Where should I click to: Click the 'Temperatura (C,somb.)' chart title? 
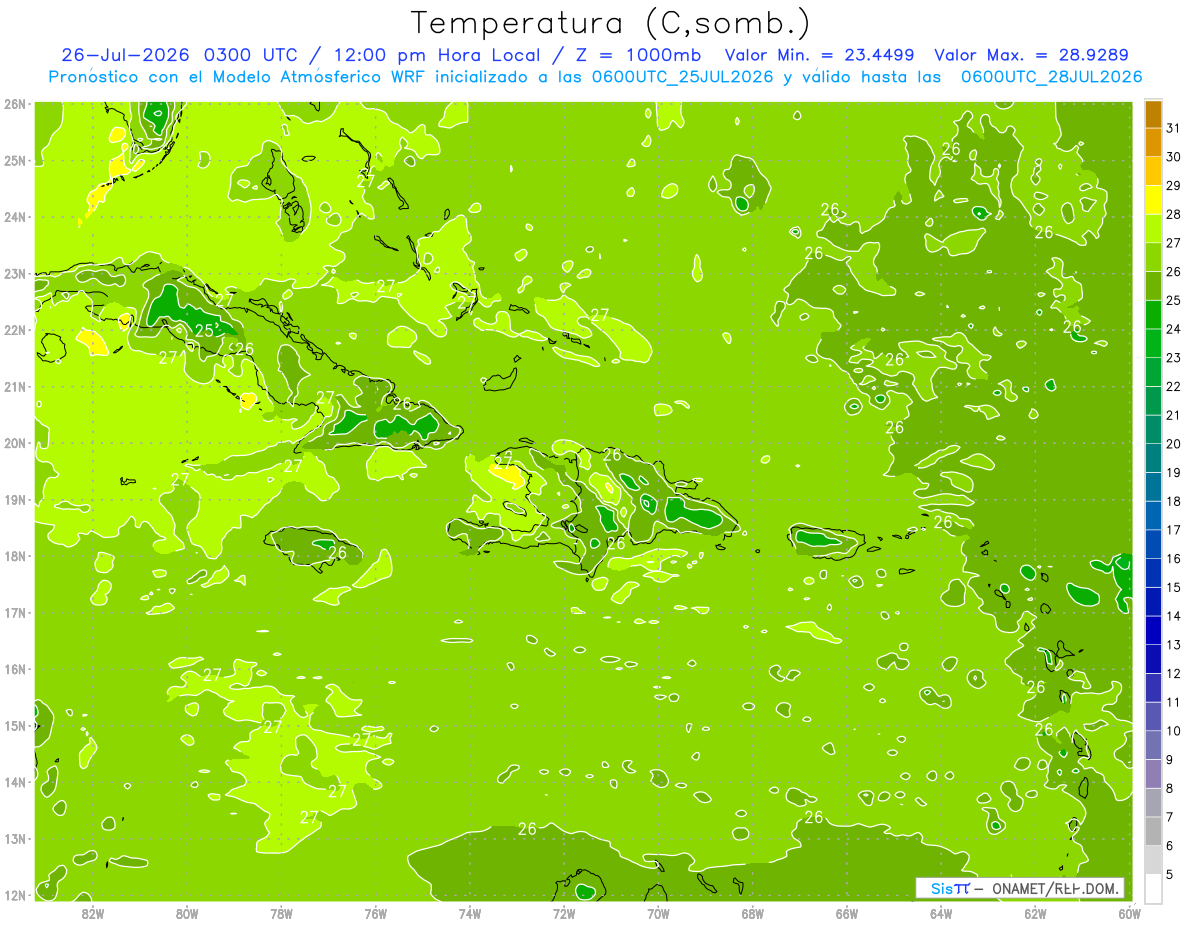610,23
